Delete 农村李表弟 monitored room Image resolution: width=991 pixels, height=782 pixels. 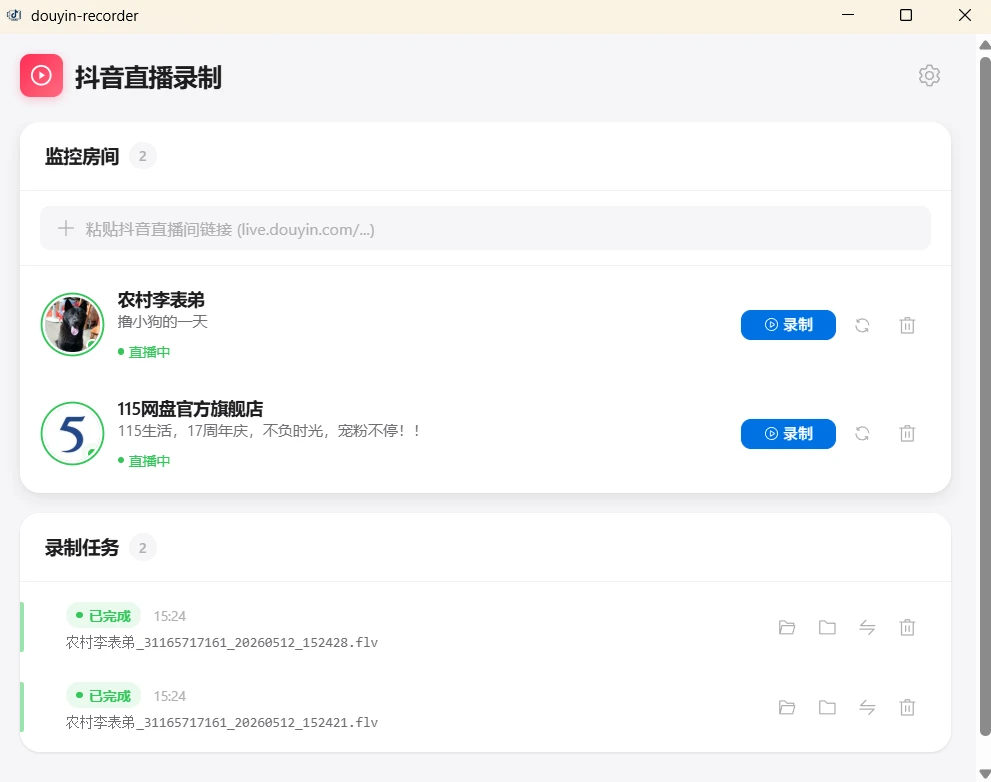click(x=907, y=325)
